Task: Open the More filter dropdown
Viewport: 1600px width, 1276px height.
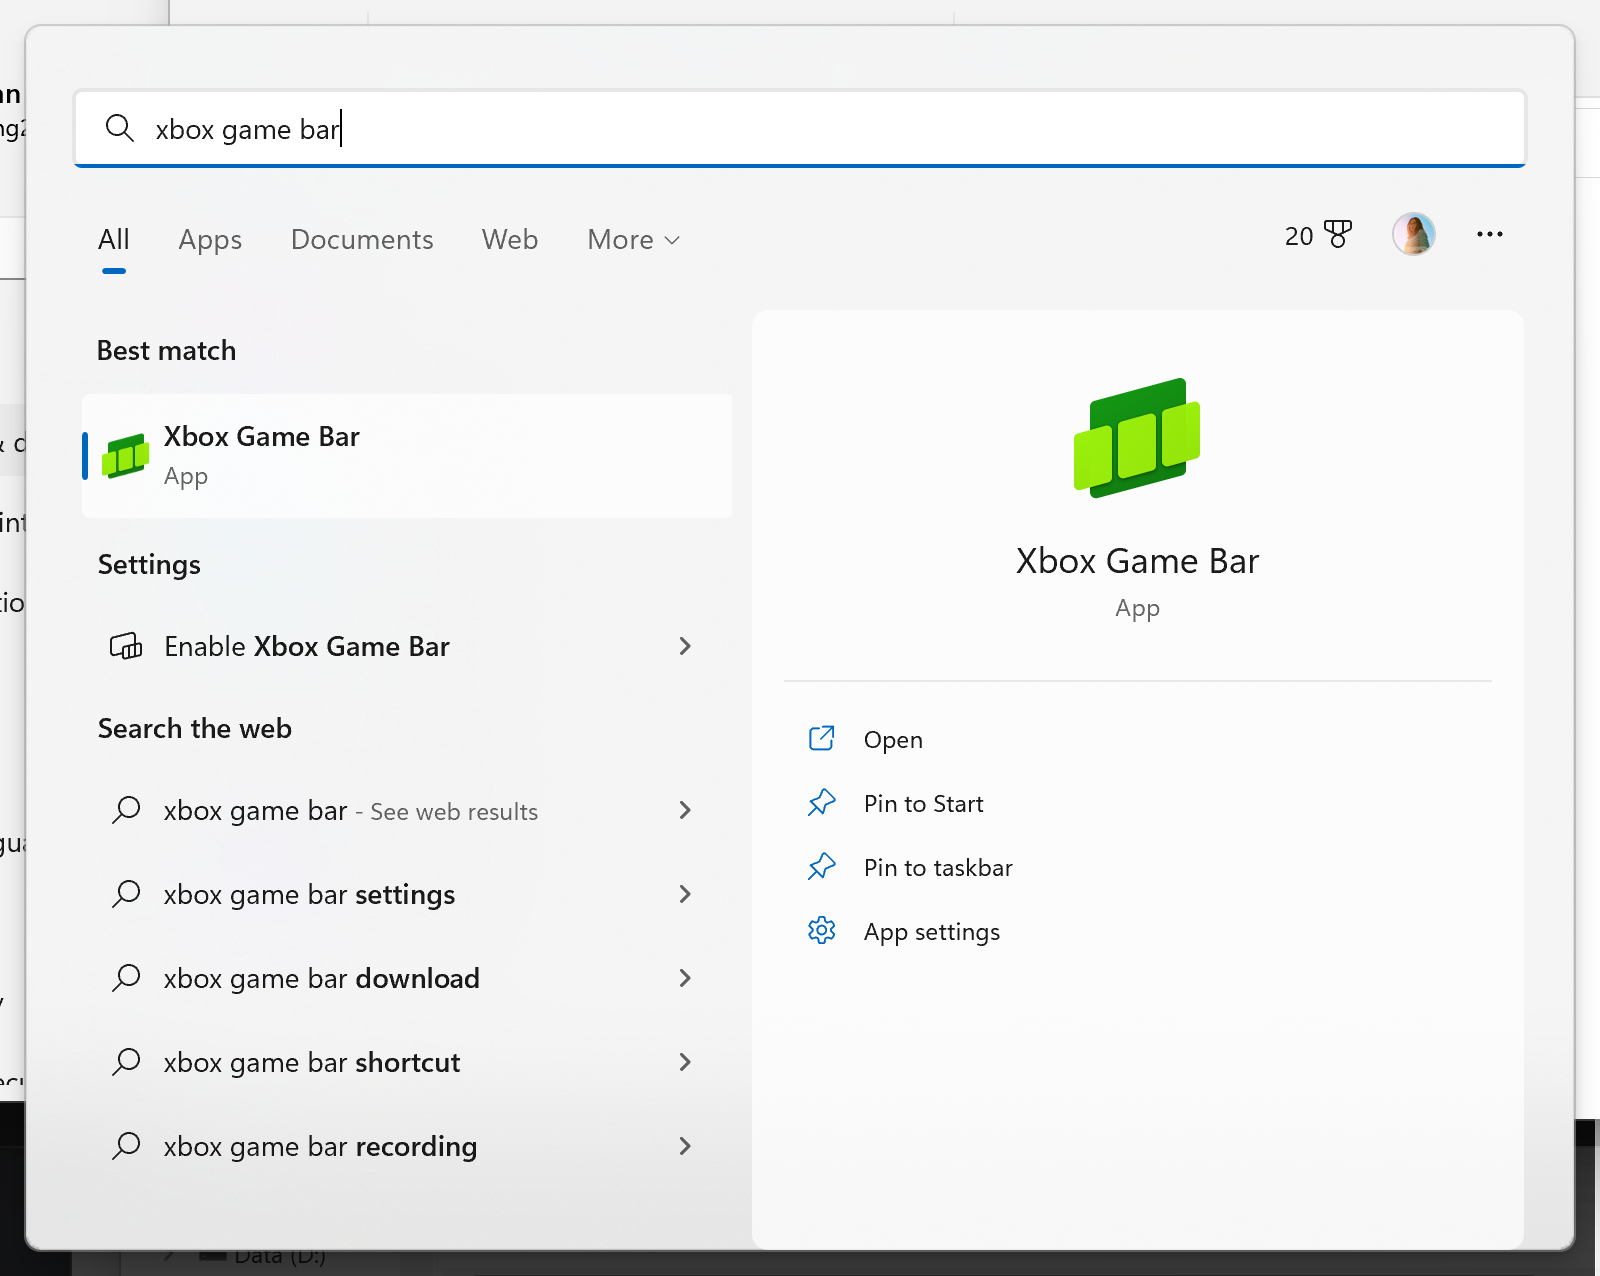Action: pos(634,240)
